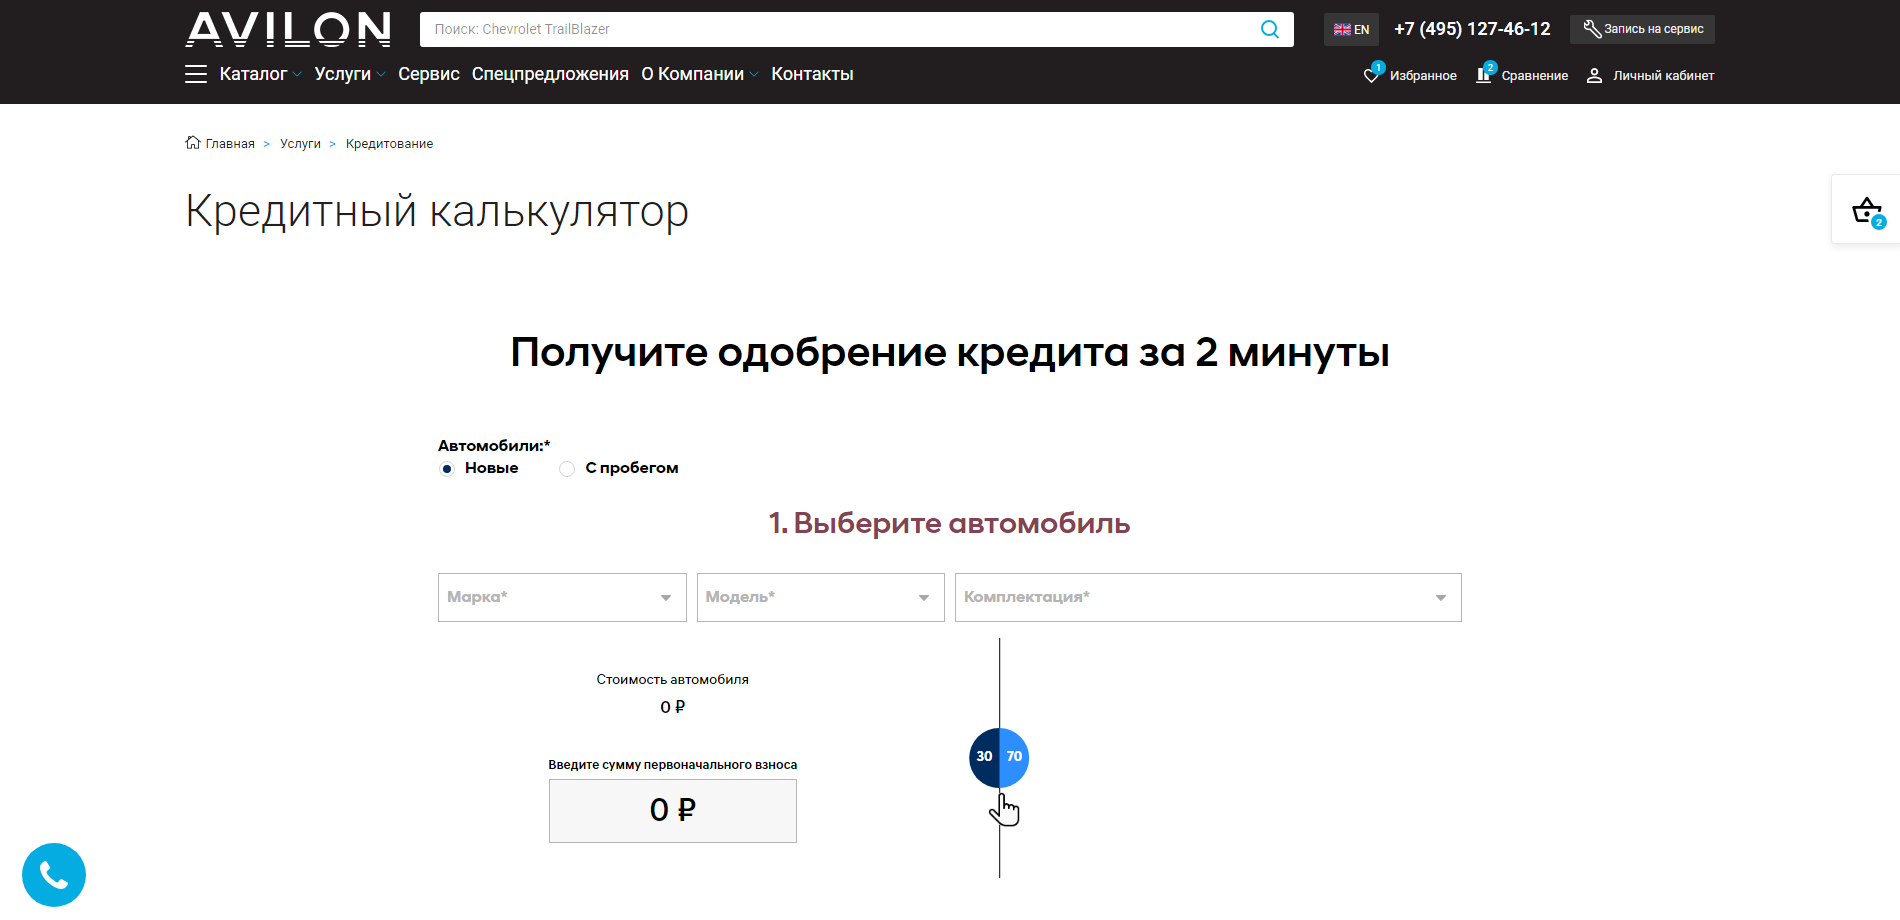Open Избранное favorites heart icon
Screen dimensions: 1900x920
coord(1373,74)
